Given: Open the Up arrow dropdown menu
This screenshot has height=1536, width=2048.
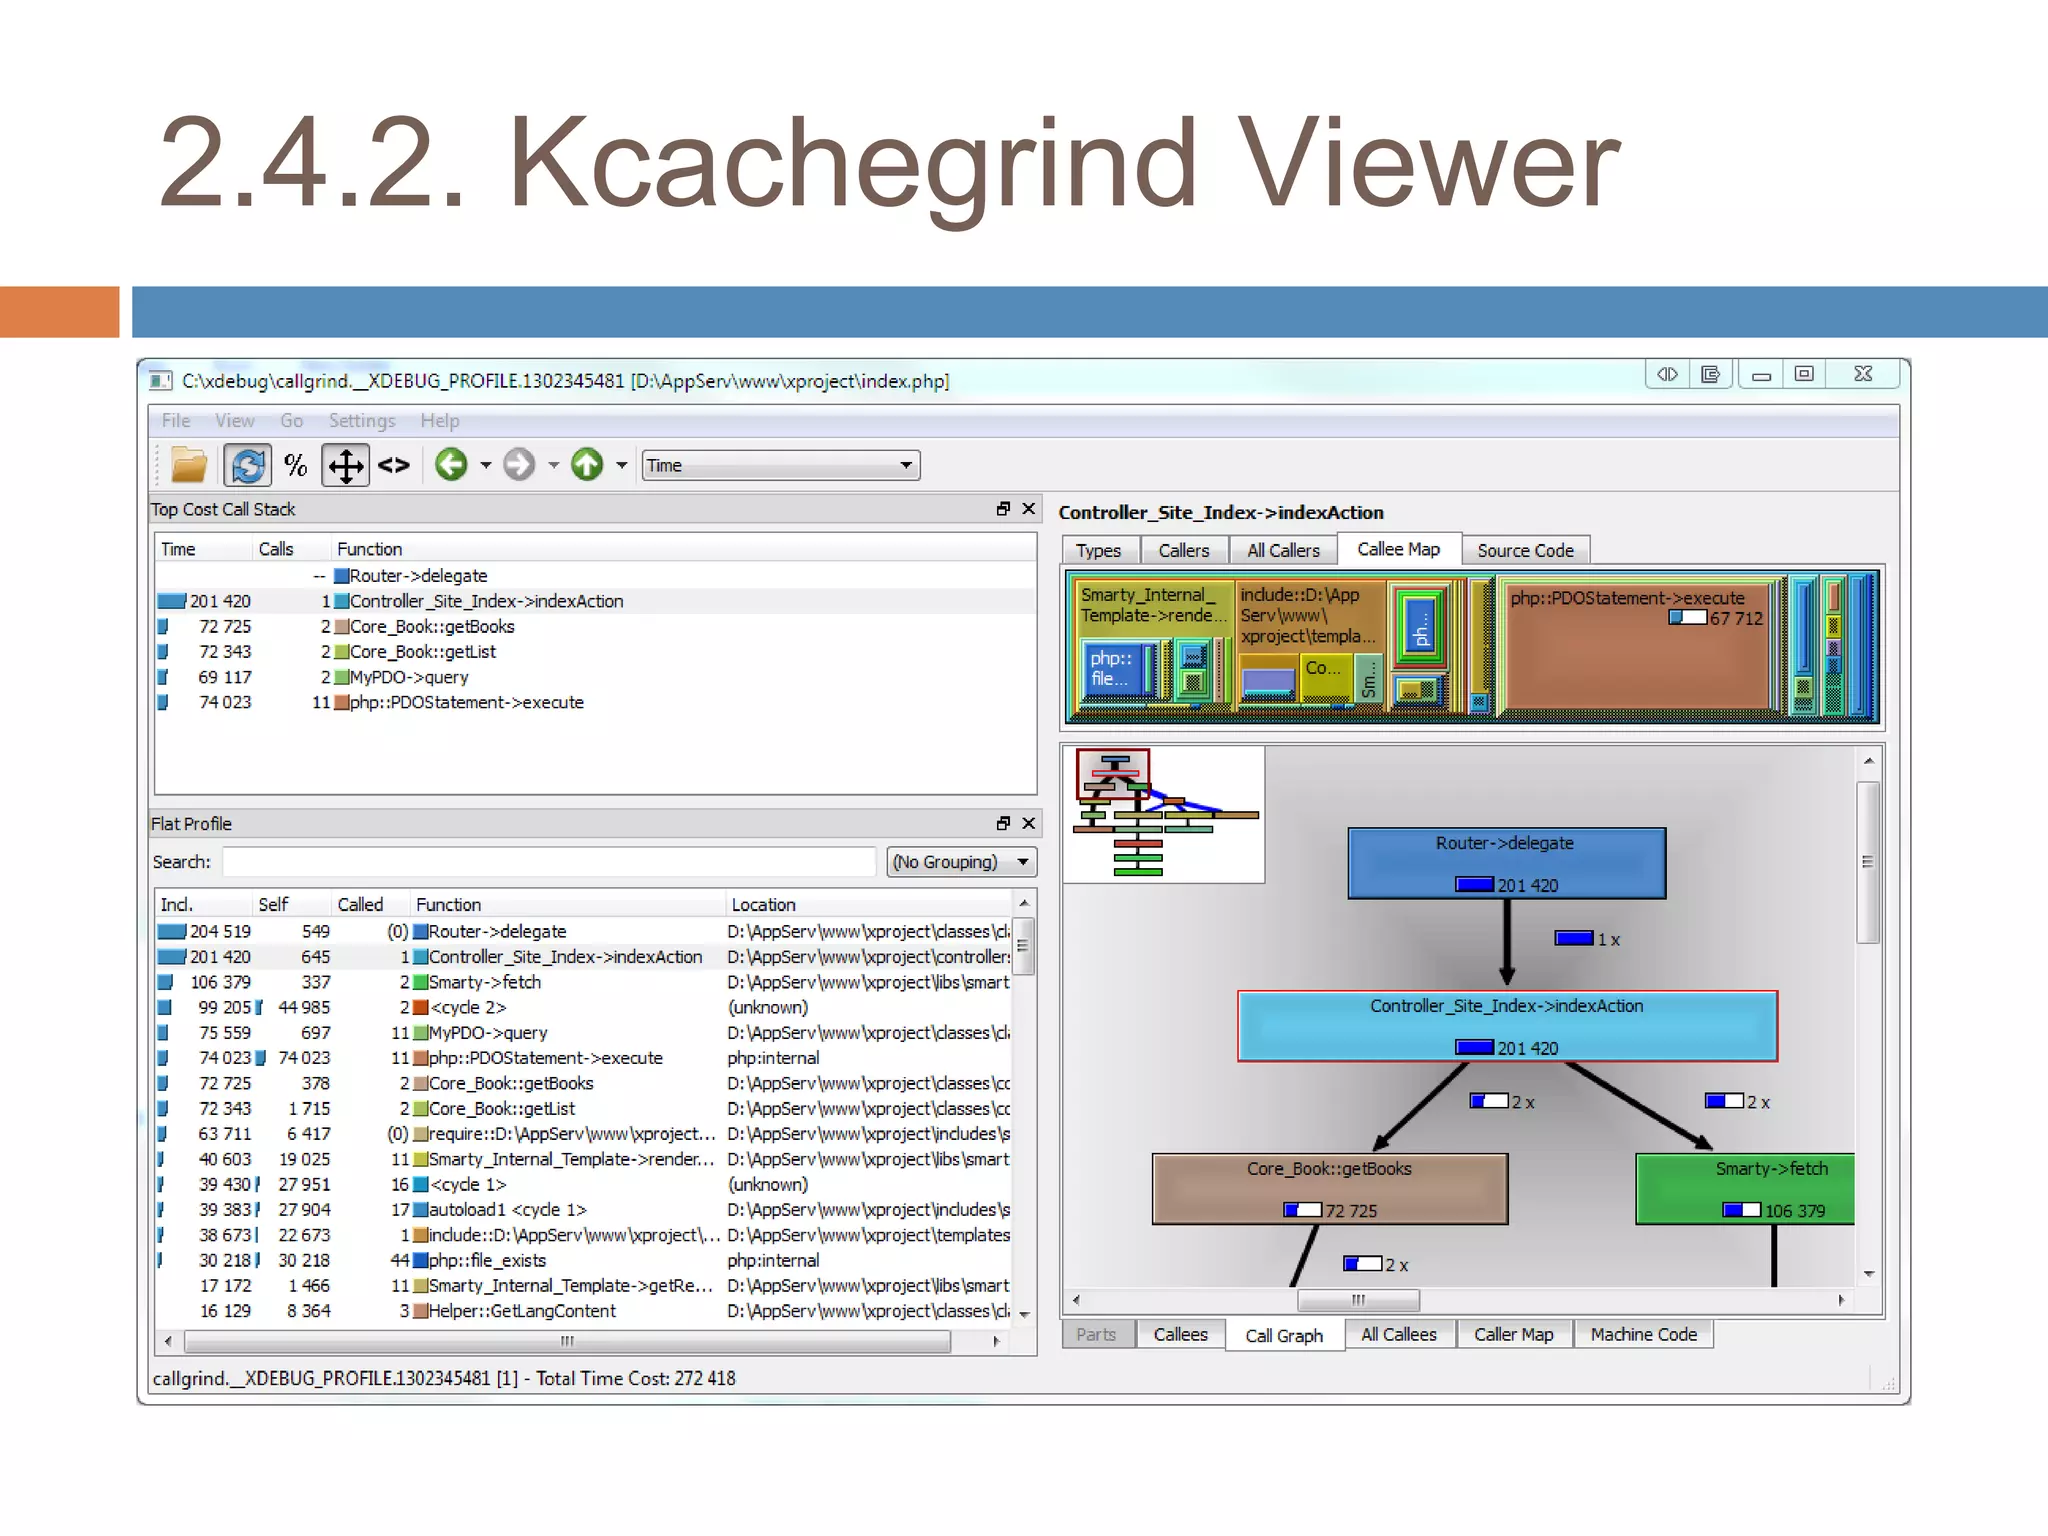Looking at the screenshot, I should [622, 465].
